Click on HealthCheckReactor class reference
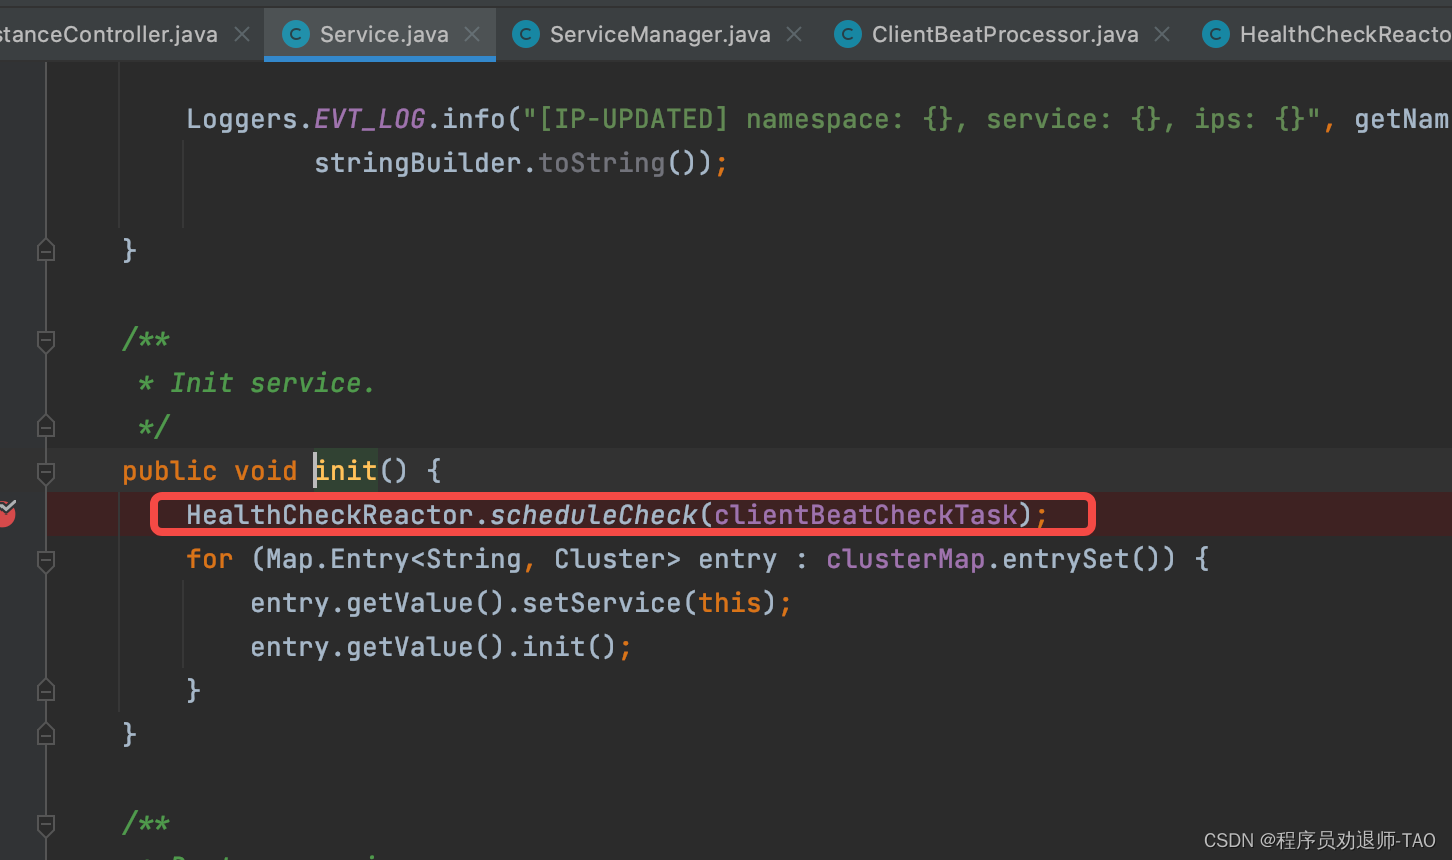Image resolution: width=1452 pixels, height=860 pixels. pos(329,515)
